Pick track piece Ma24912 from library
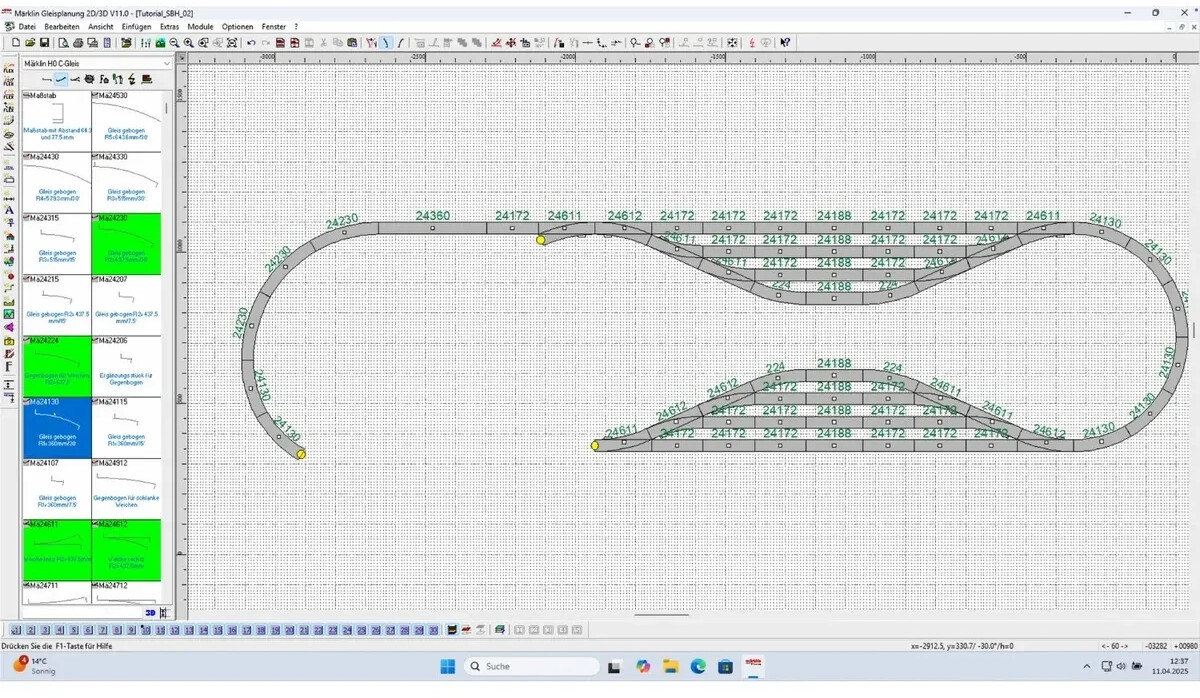This screenshot has height=698, width=1200. [126, 488]
